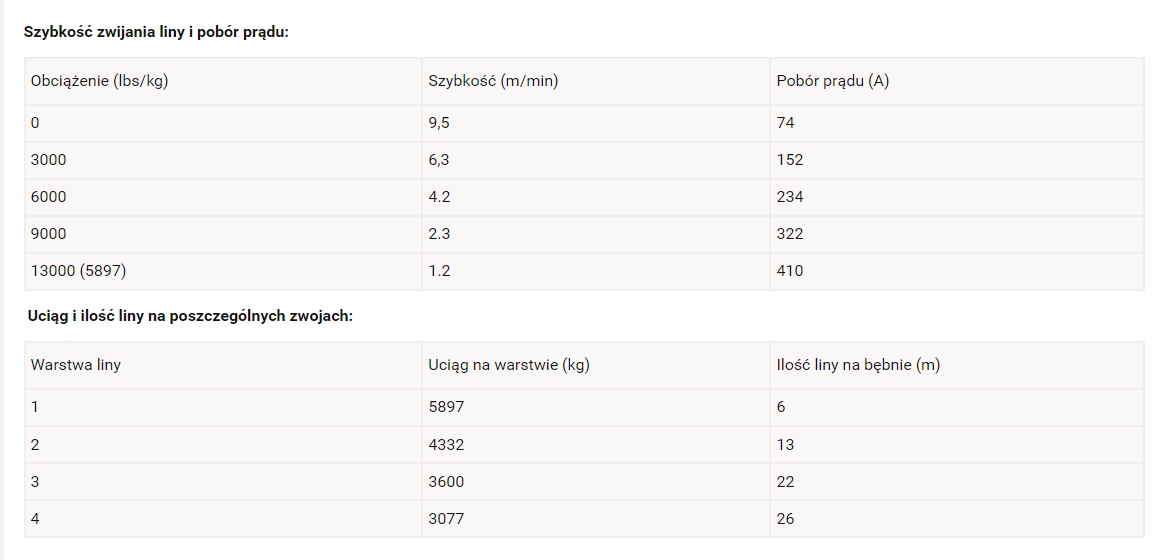Select the 410 current draw value

click(789, 271)
